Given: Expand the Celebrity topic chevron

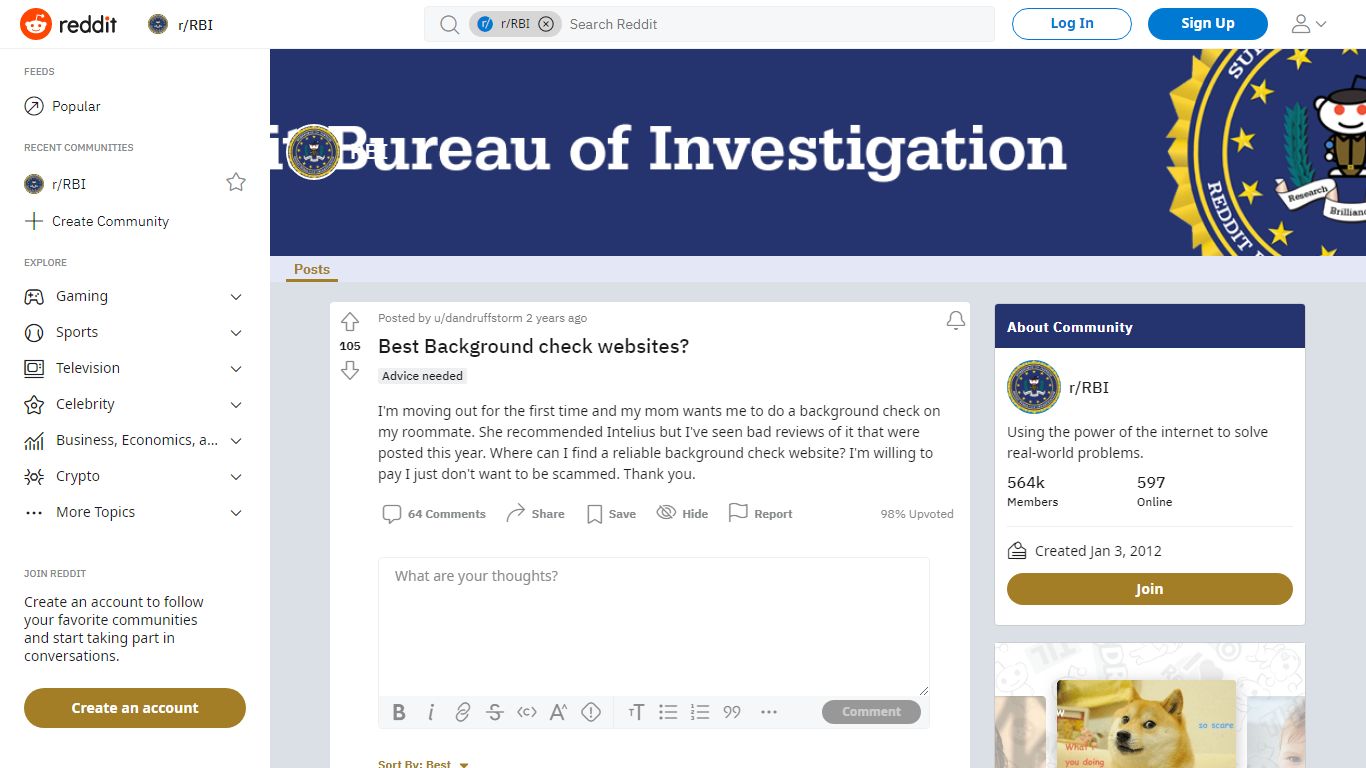Looking at the screenshot, I should (236, 405).
